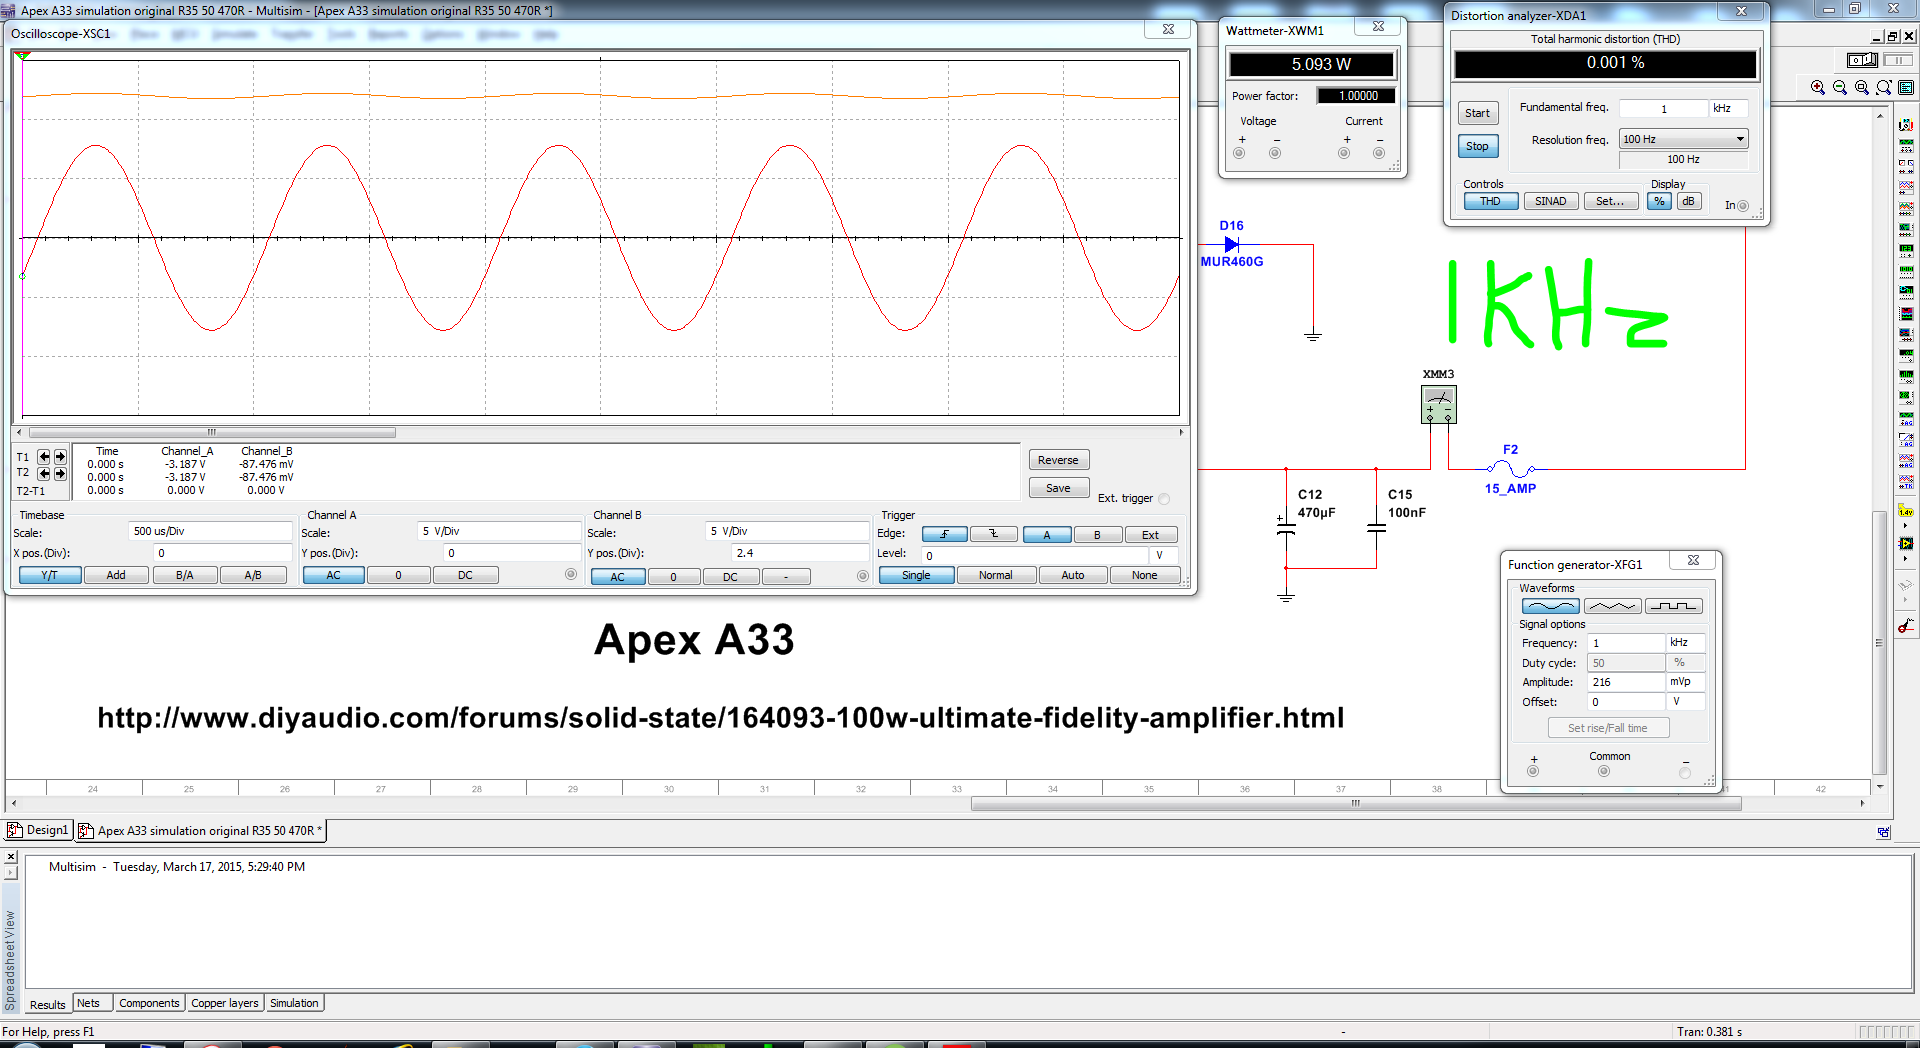The image size is (1920, 1048).
Task: Open the Components spreadsheet tab
Action: 149,1003
